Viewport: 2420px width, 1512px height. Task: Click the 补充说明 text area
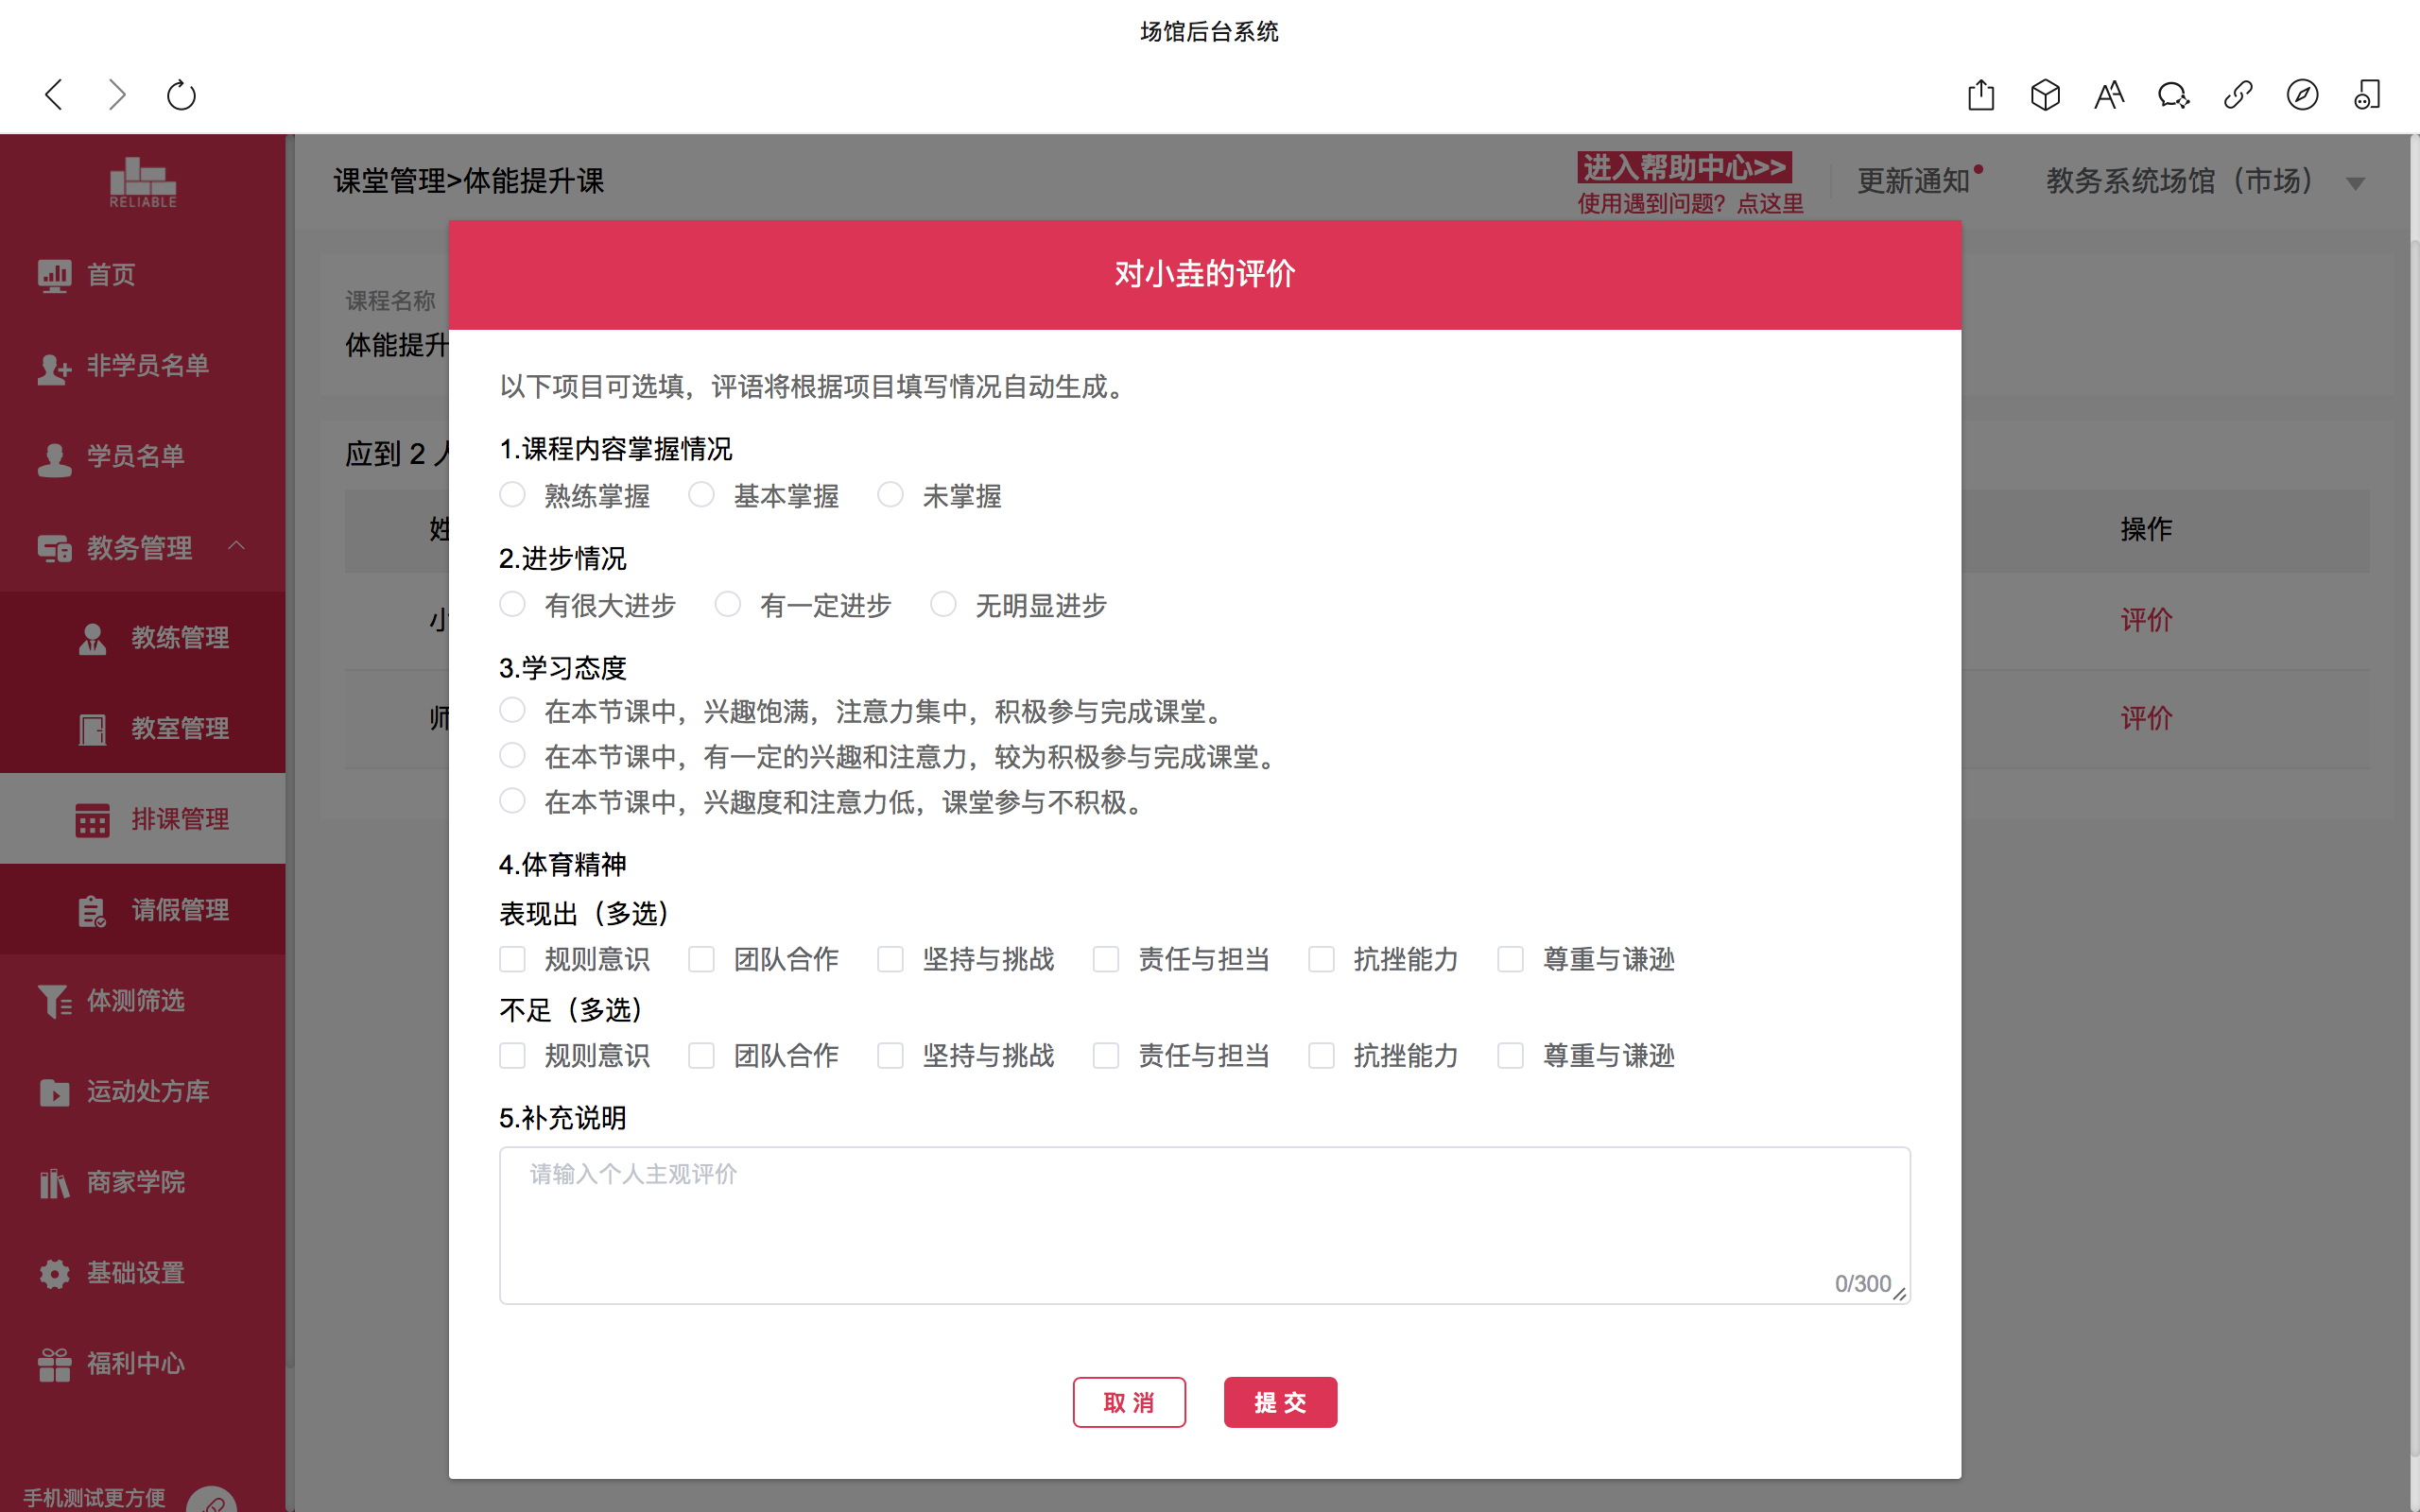click(x=1204, y=1224)
